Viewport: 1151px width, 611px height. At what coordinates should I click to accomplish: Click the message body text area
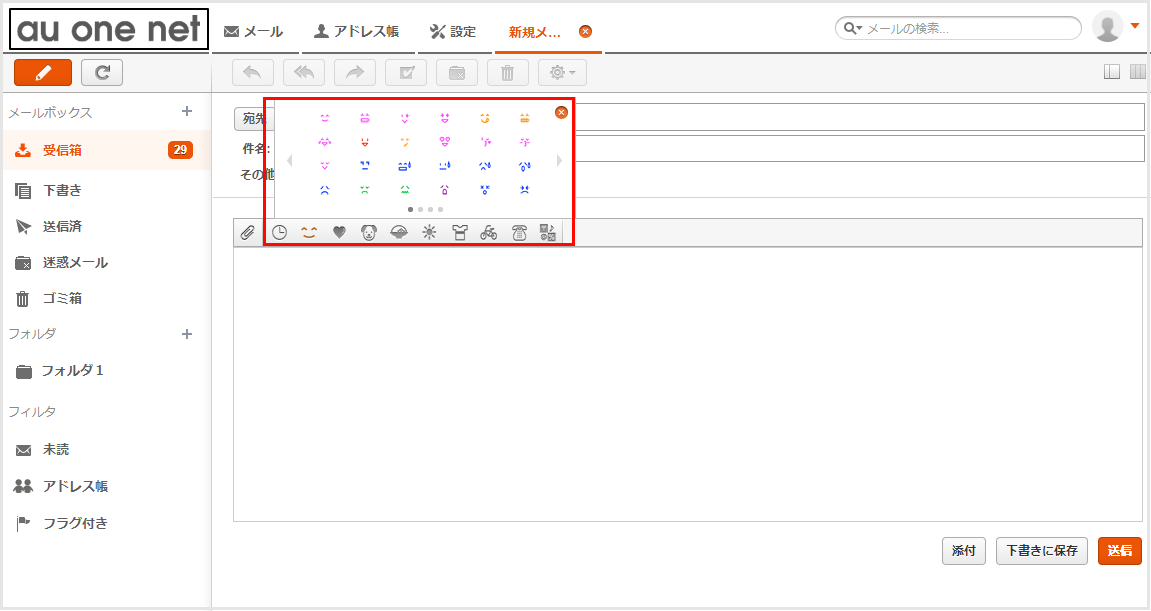tap(688, 384)
